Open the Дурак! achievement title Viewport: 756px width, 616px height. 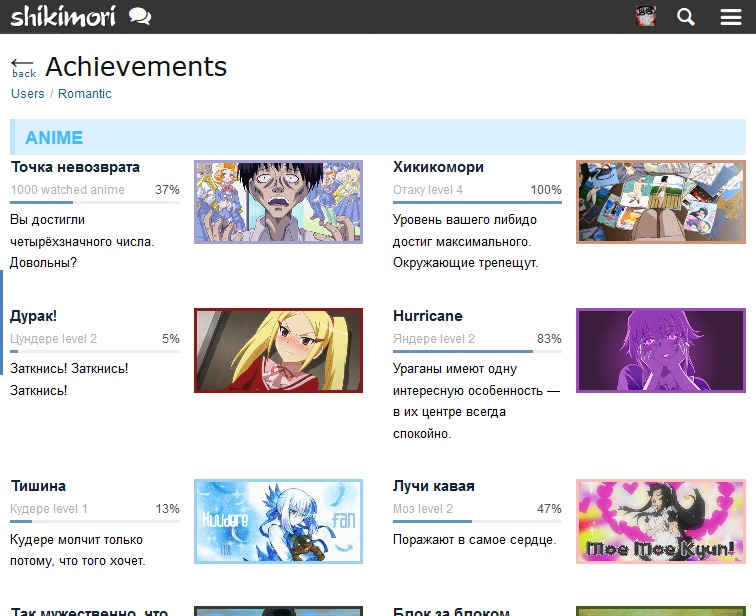click(34, 316)
